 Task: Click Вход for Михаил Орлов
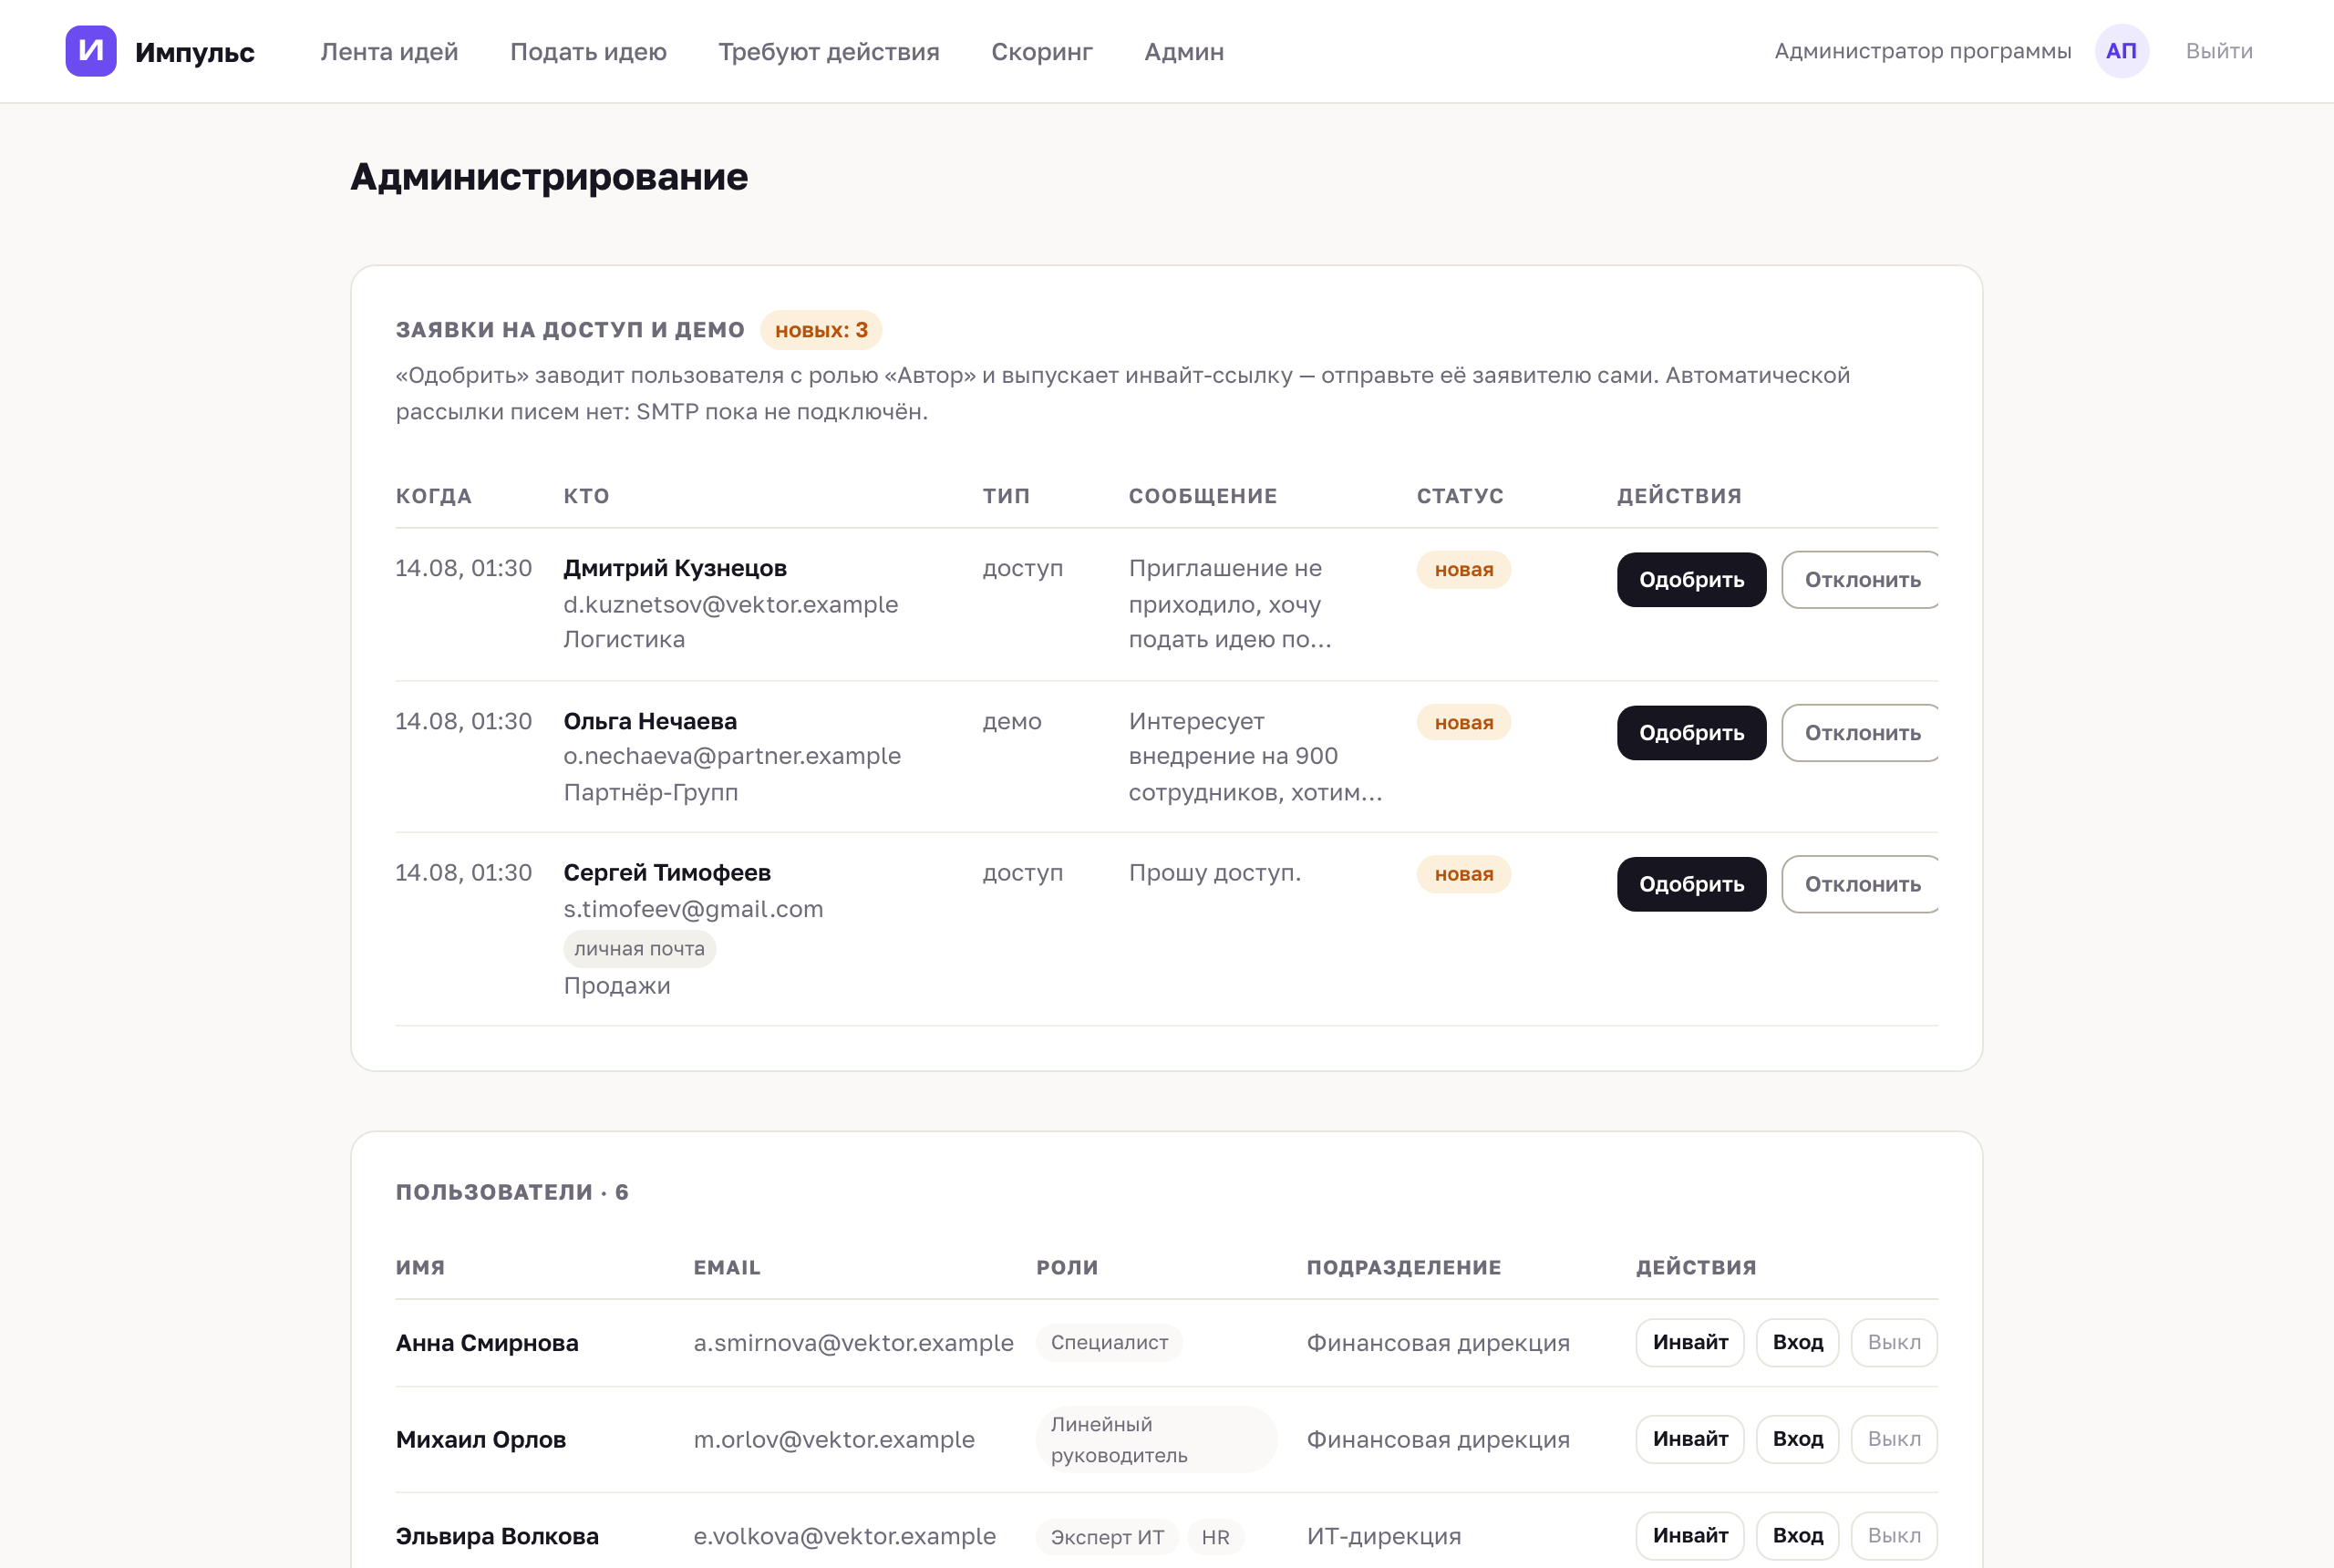pos(1797,1439)
